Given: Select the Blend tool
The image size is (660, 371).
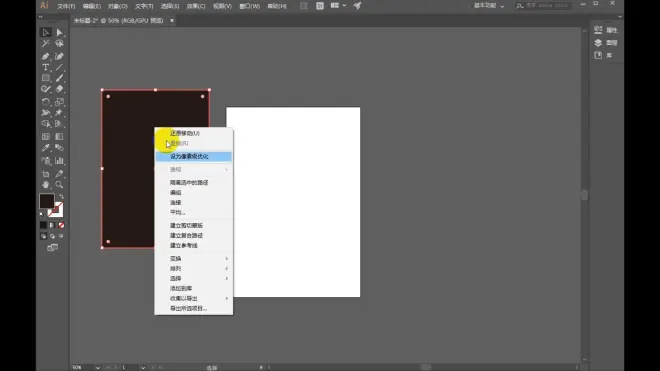Looking at the screenshot, I should [59, 148].
